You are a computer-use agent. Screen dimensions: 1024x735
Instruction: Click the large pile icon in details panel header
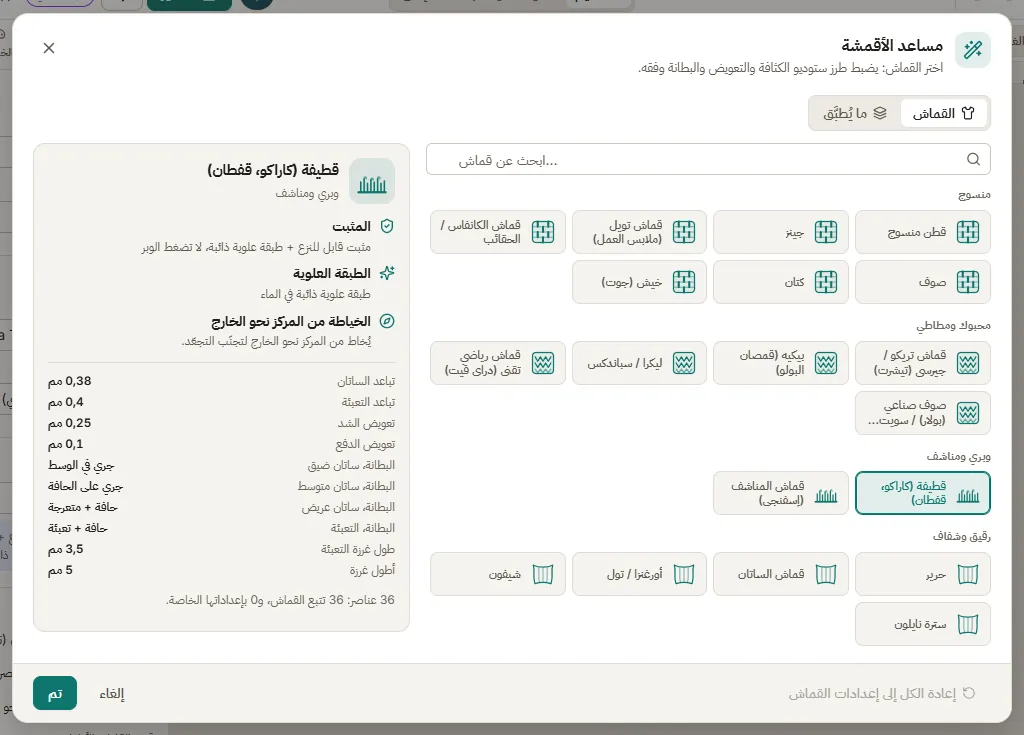(372, 182)
